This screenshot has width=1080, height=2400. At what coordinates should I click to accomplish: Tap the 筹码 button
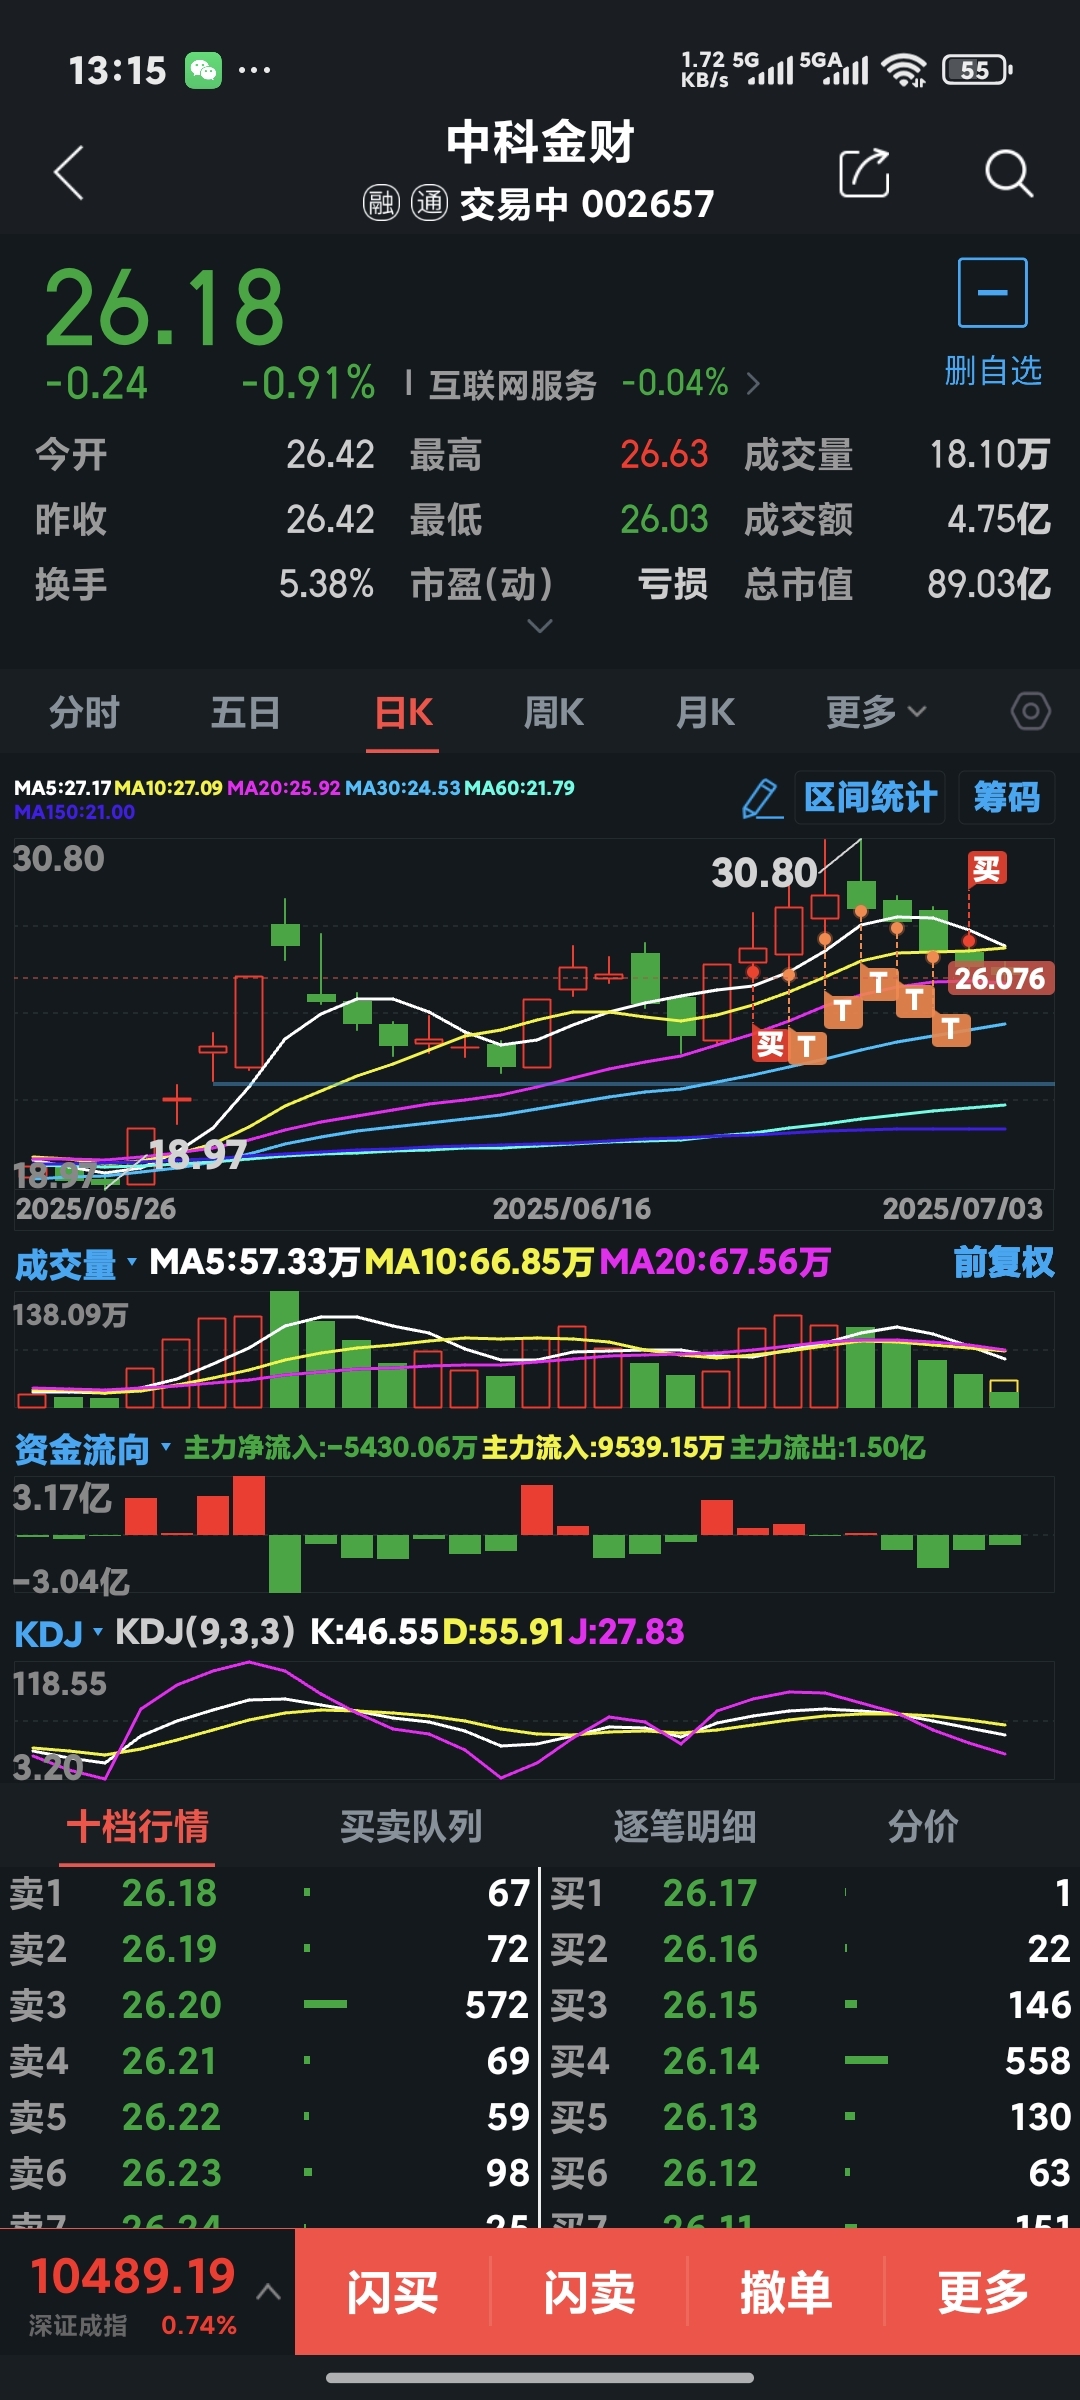coord(1006,798)
